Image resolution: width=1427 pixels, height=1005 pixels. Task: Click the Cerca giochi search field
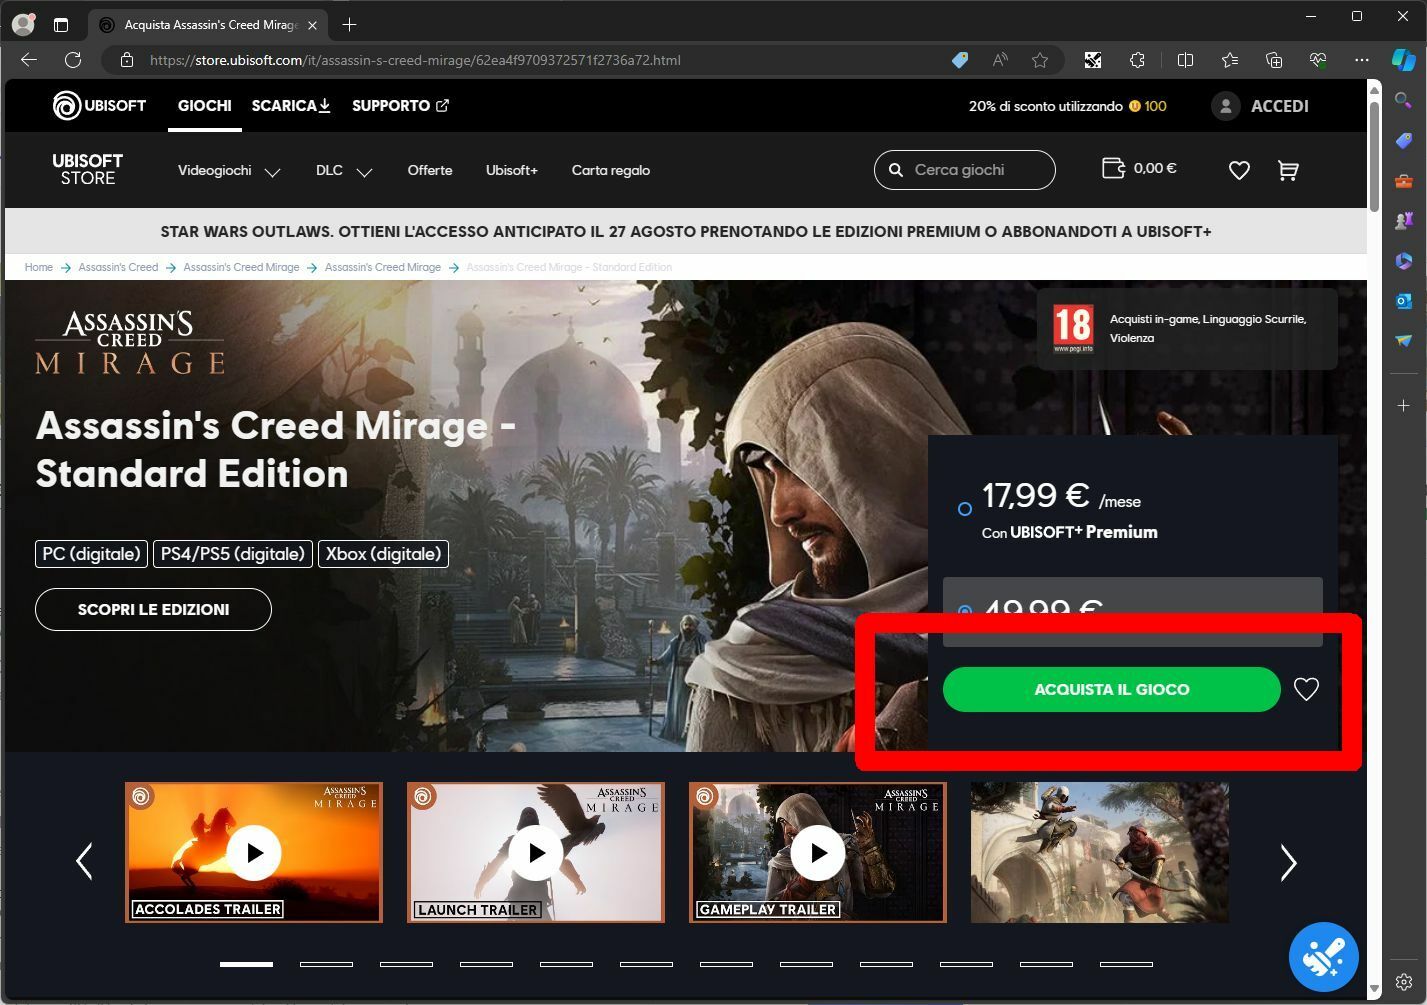click(x=965, y=170)
